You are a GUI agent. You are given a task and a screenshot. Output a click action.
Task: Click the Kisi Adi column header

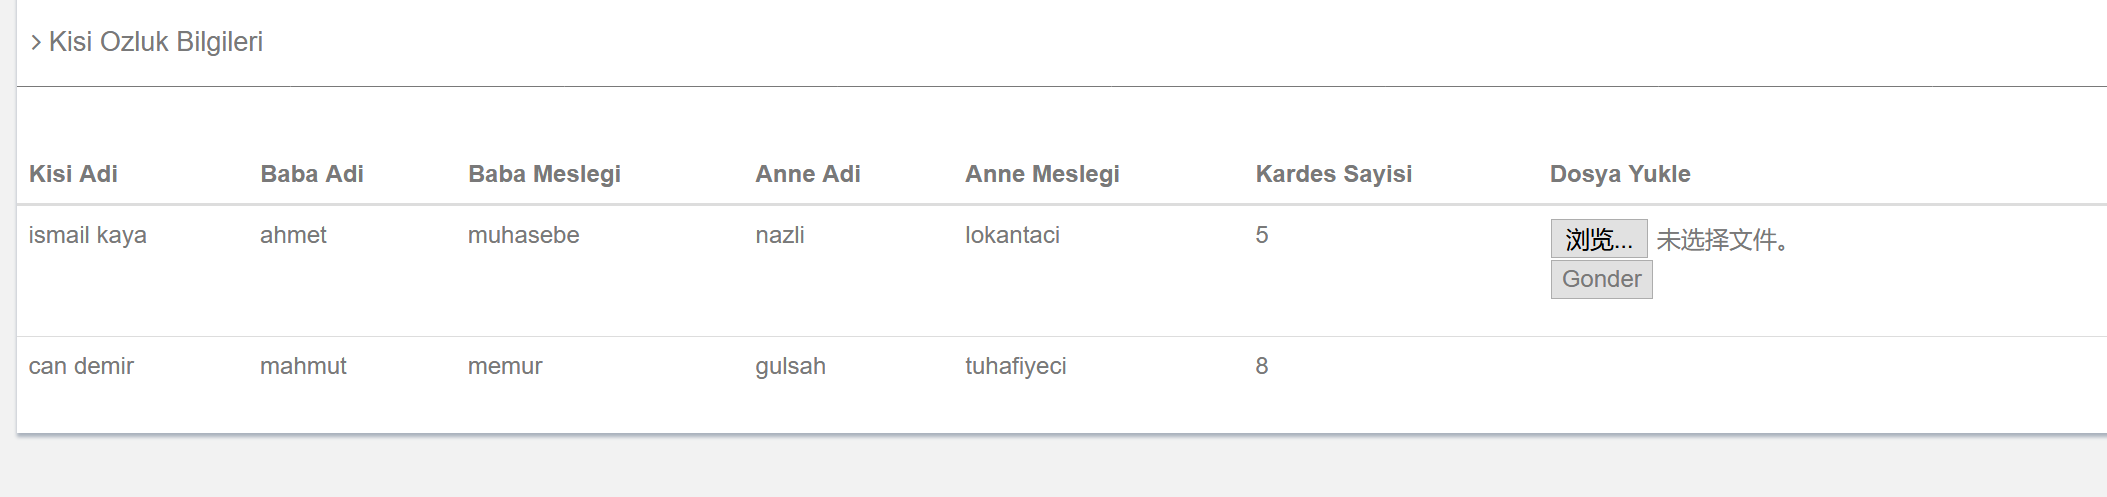73,174
